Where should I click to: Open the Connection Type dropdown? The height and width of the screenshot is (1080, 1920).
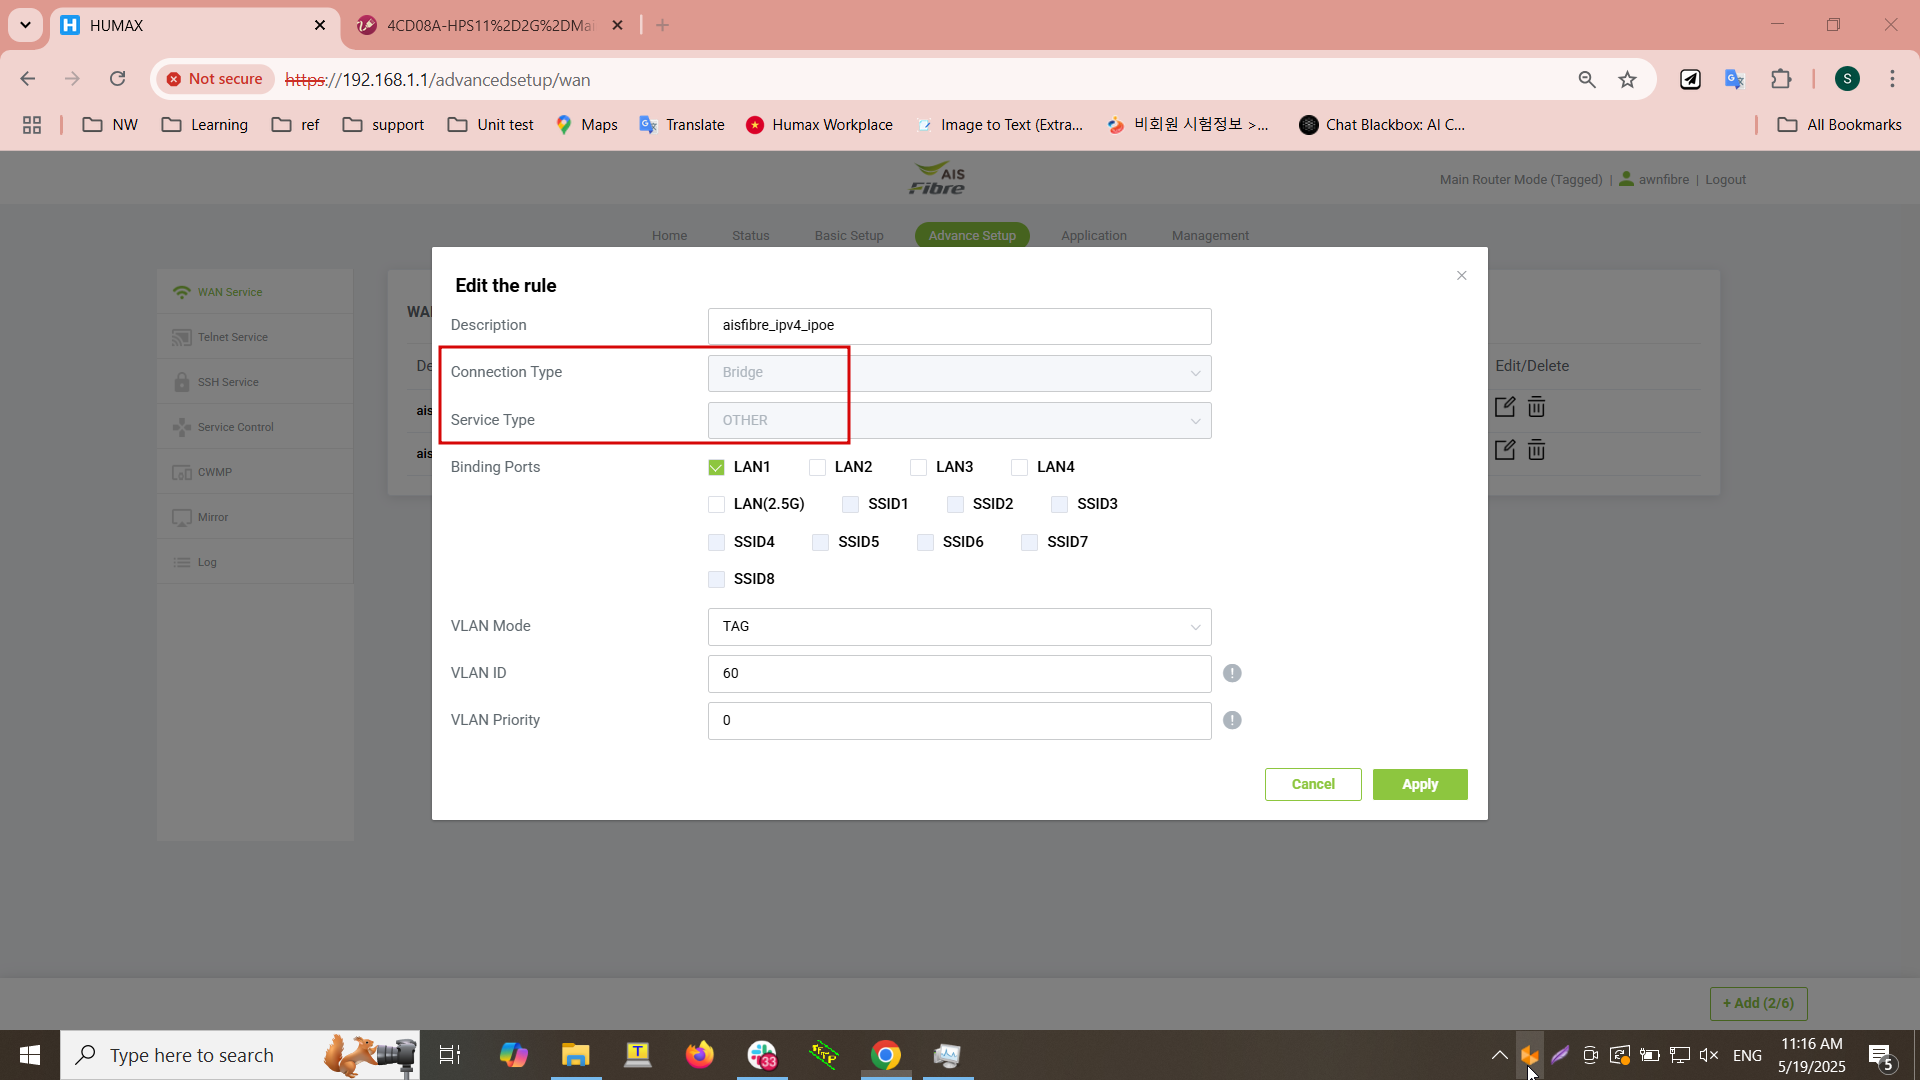[959, 373]
